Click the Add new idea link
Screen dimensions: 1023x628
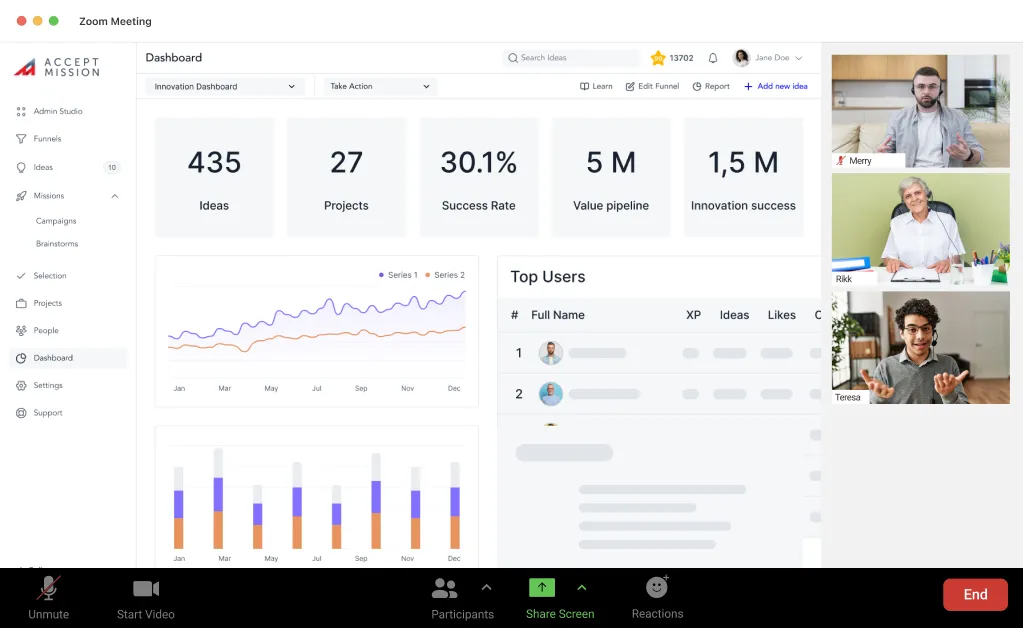pos(776,87)
